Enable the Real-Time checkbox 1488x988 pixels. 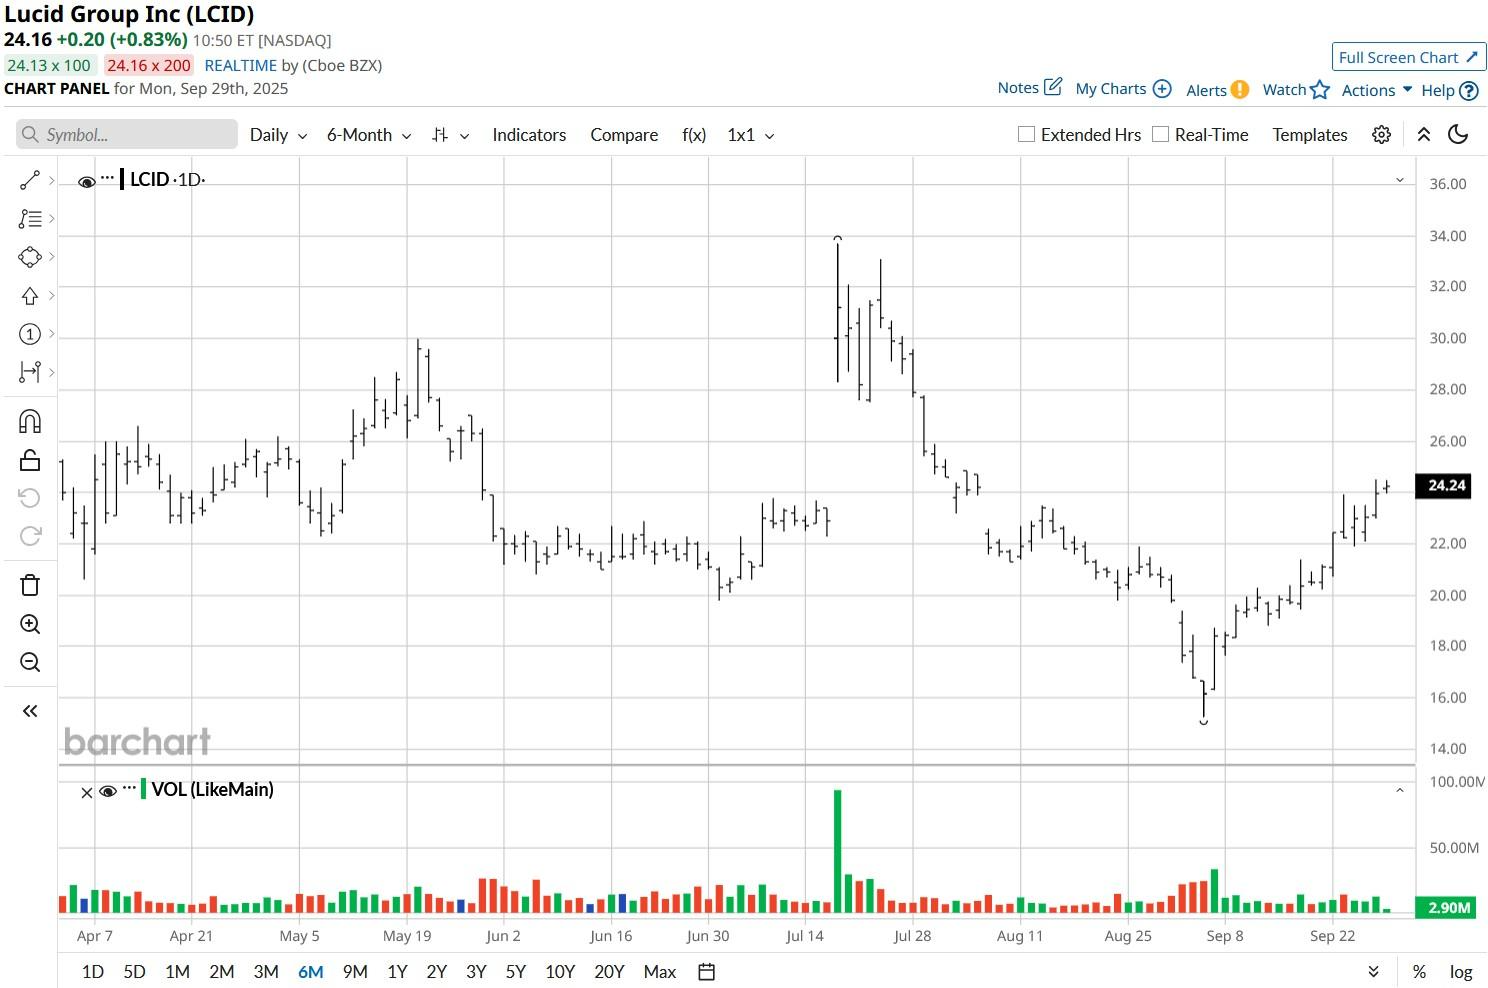coord(1160,134)
